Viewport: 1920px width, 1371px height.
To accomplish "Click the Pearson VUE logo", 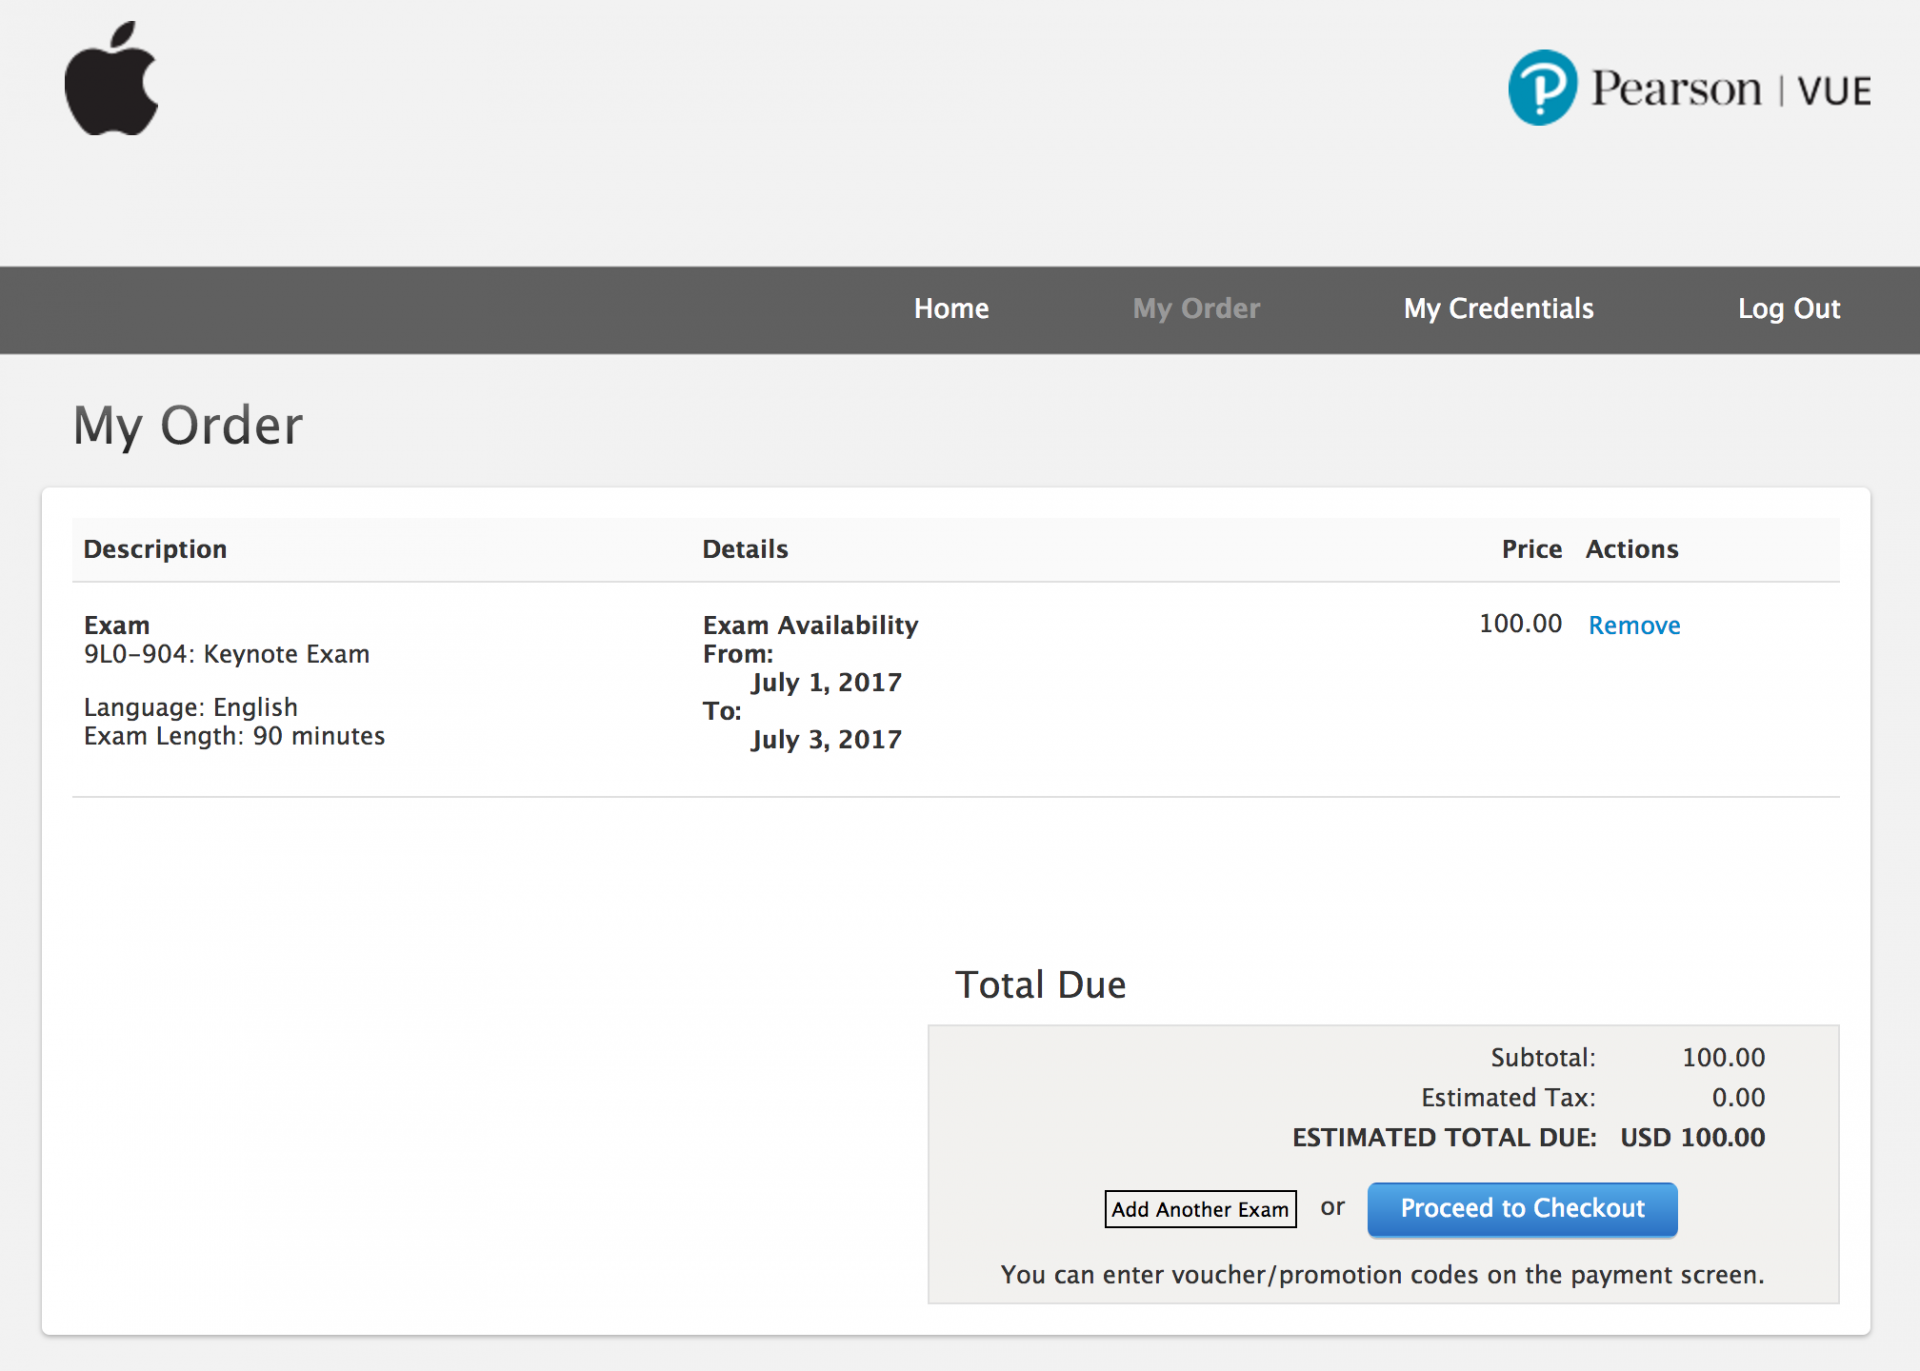I will (1688, 88).
